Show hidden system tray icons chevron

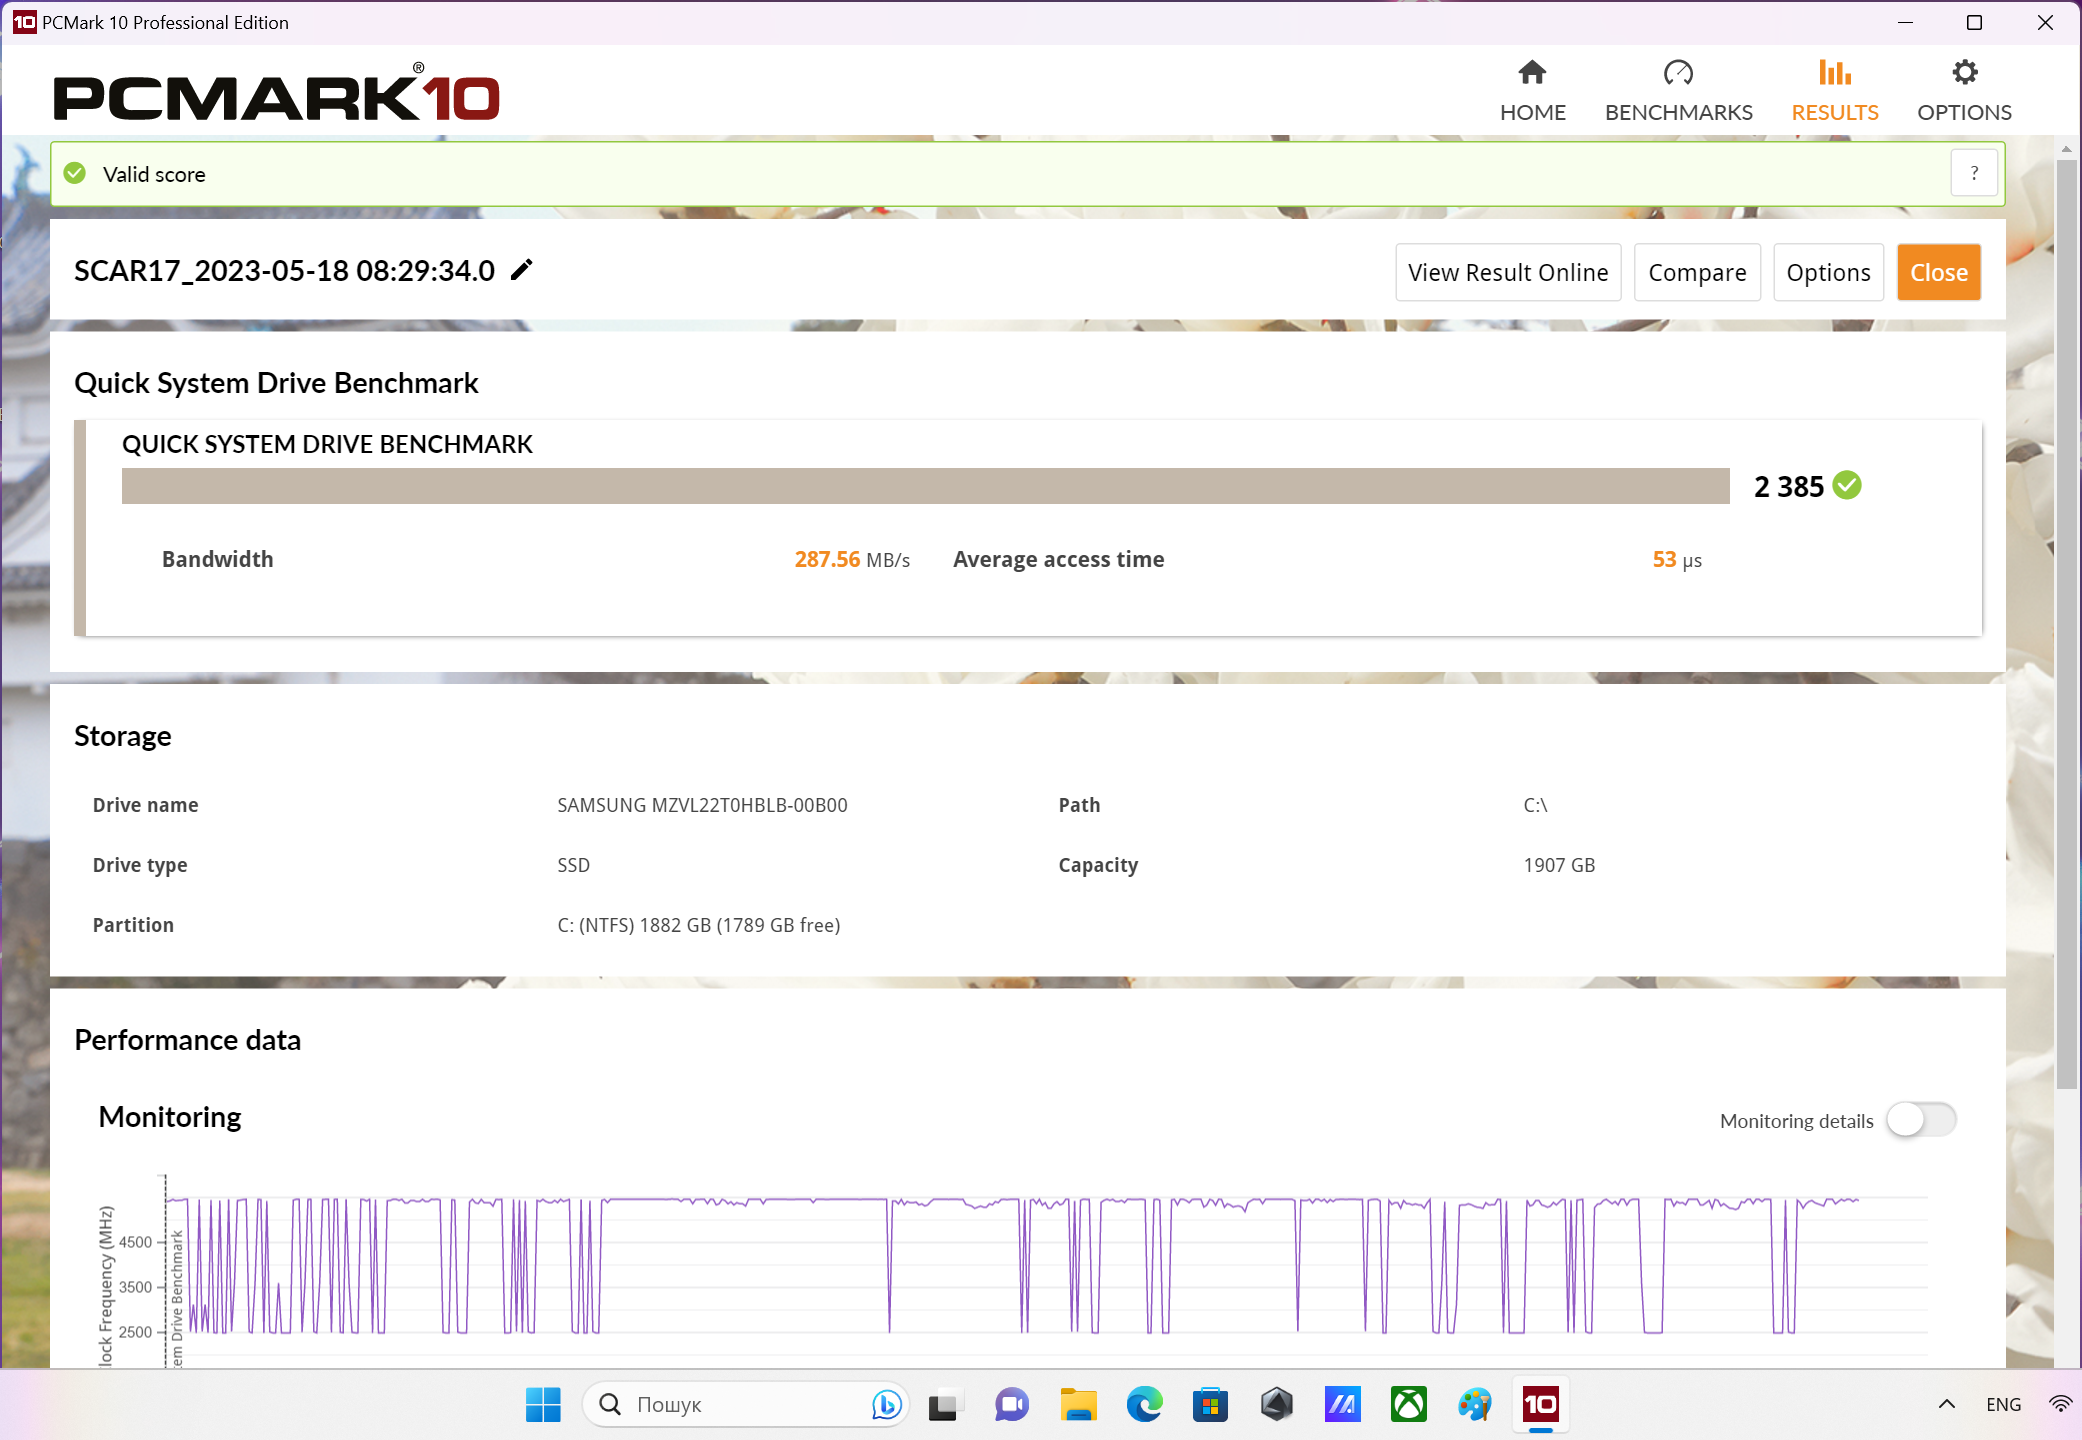click(1946, 1404)
